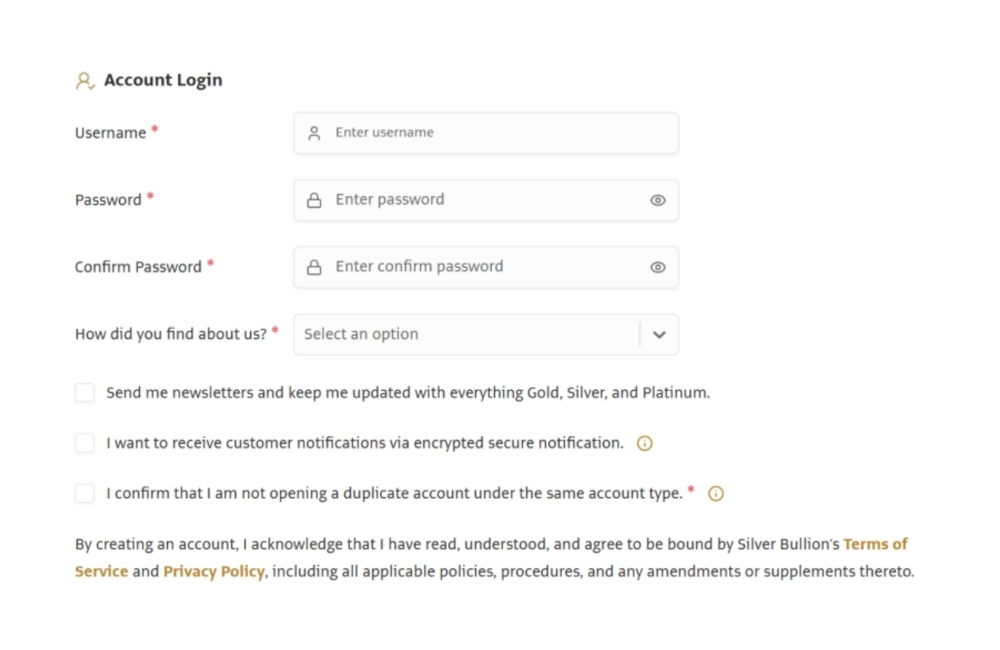Viewport: 1000px width, 650px height.
Task: Enable the newsletters subscription checkbox
Action: (x=85, y=393)
